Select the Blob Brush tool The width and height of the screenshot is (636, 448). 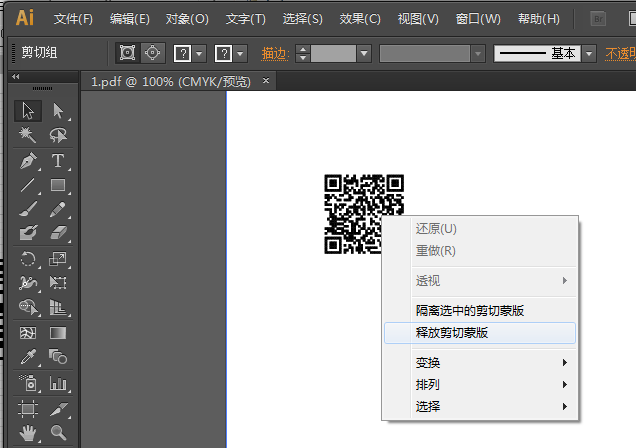click(x=28, y=233)
